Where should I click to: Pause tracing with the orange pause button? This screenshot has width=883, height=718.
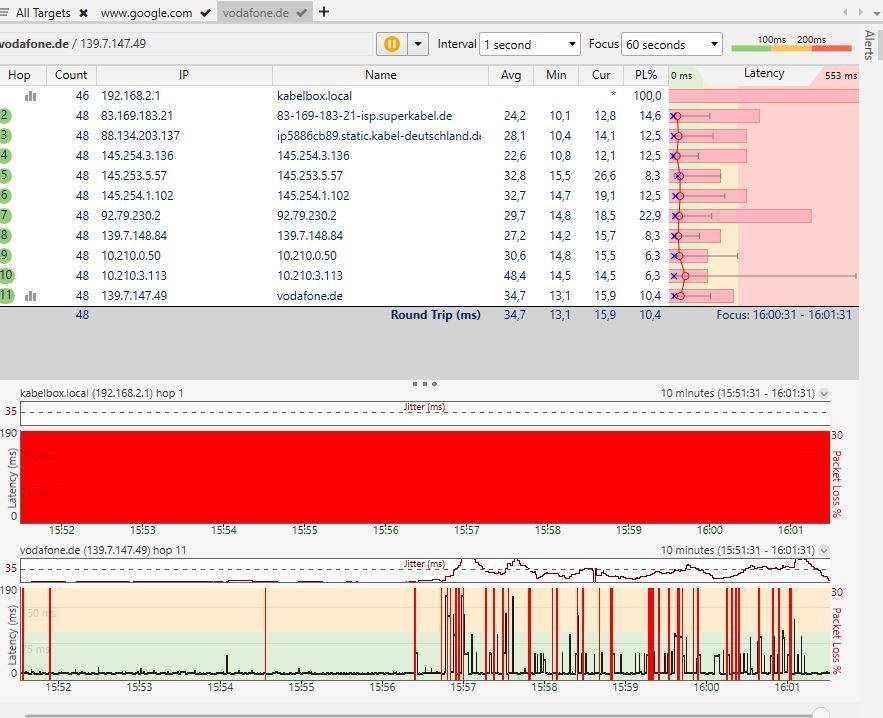392,44
